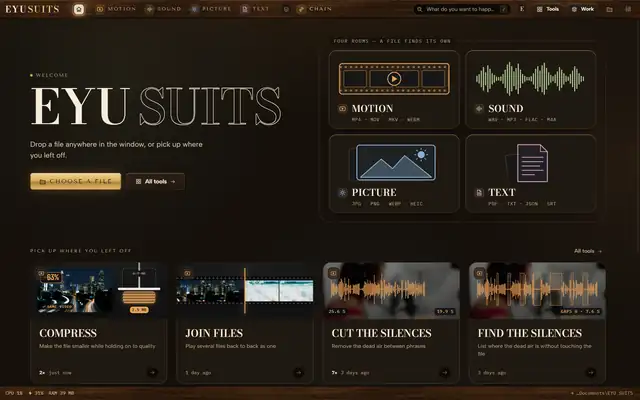Viewport: 640px width, 400px height.
Task: Click the camera icon on Join Files thumbnail
Action: tap(187, 273)
